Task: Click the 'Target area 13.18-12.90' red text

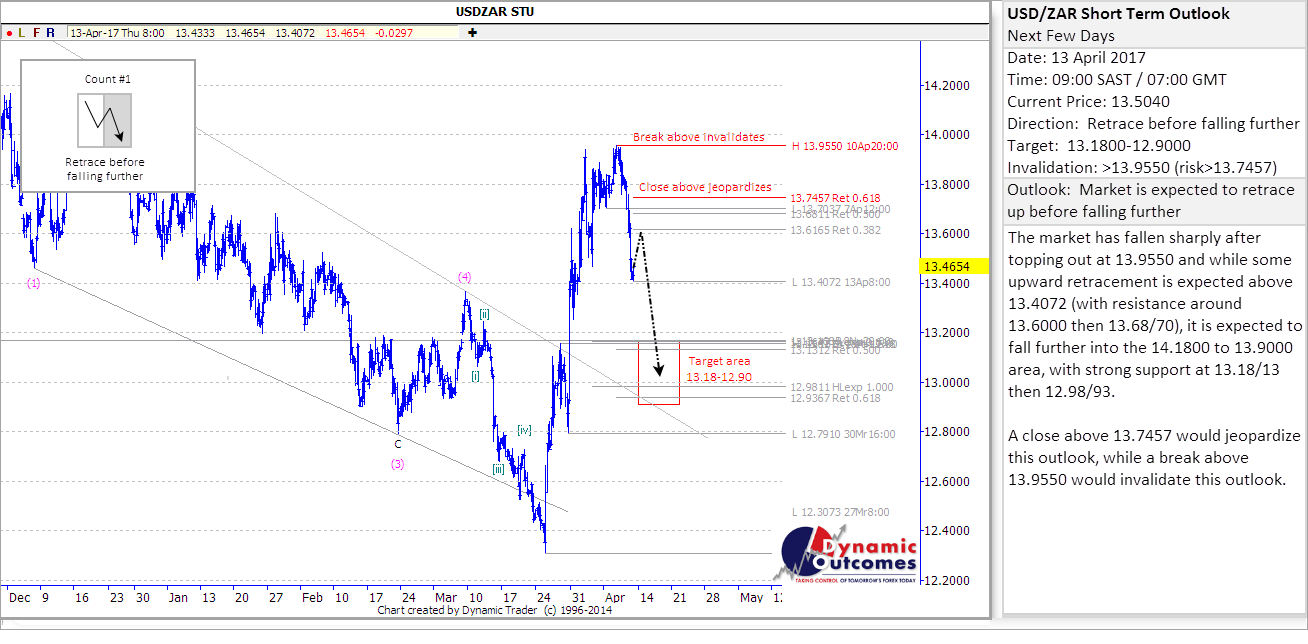Action: [x=718, y=369]
